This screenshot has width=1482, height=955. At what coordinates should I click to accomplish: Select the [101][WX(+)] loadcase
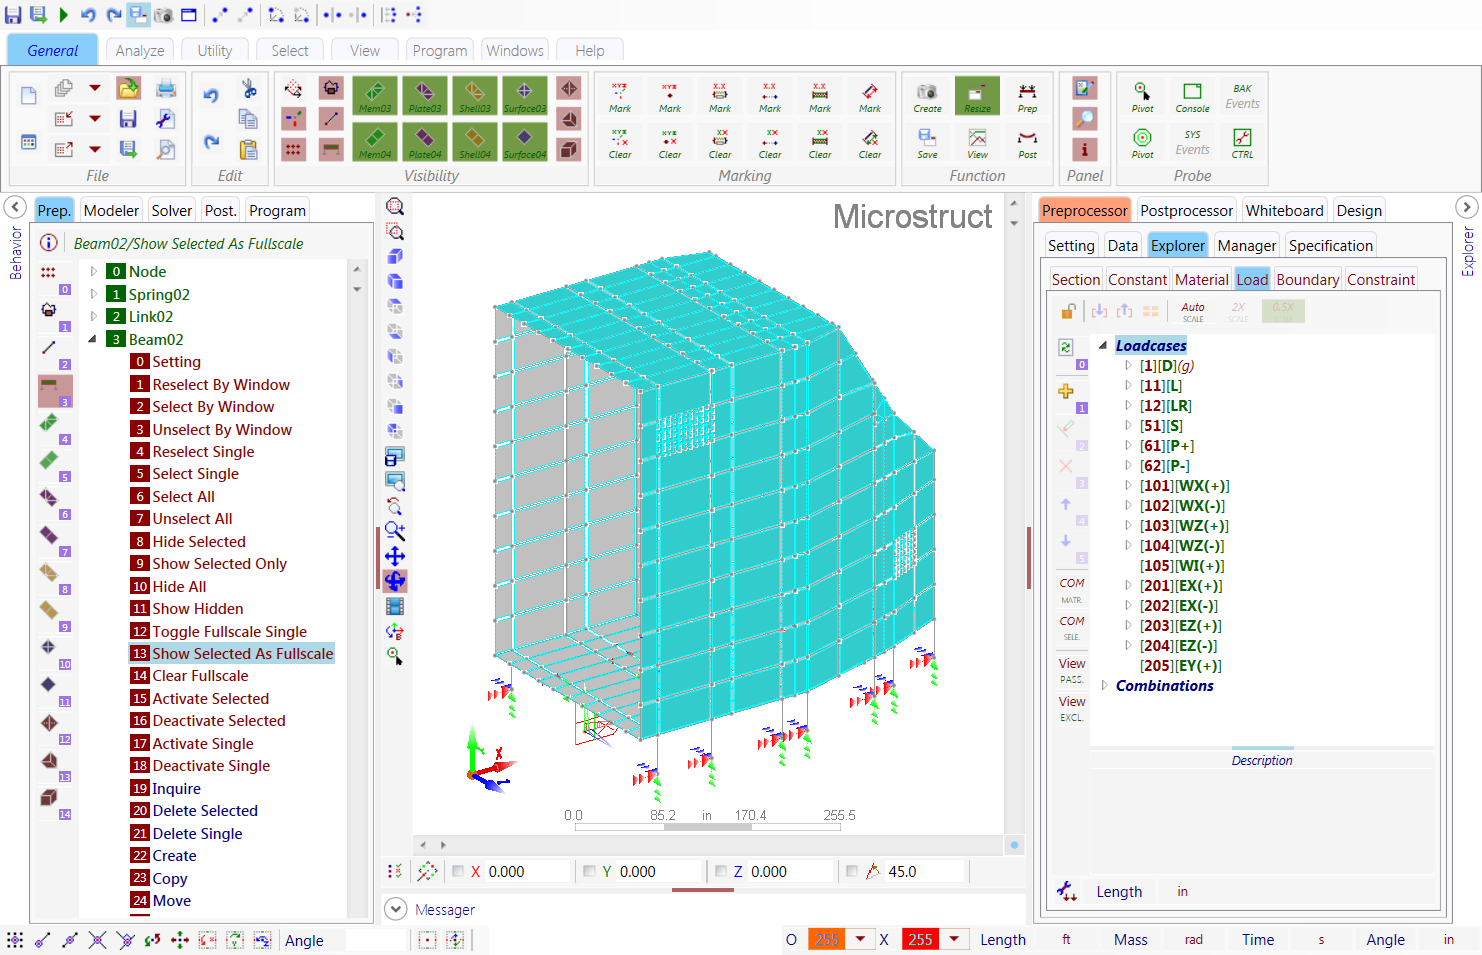coord(1184,486)
